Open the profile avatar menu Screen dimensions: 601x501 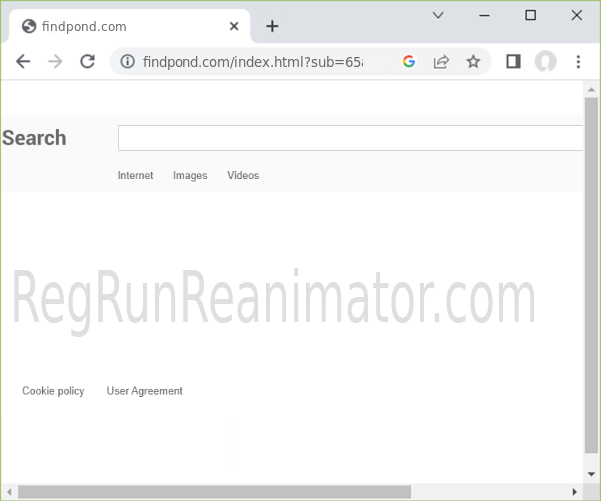545,61
